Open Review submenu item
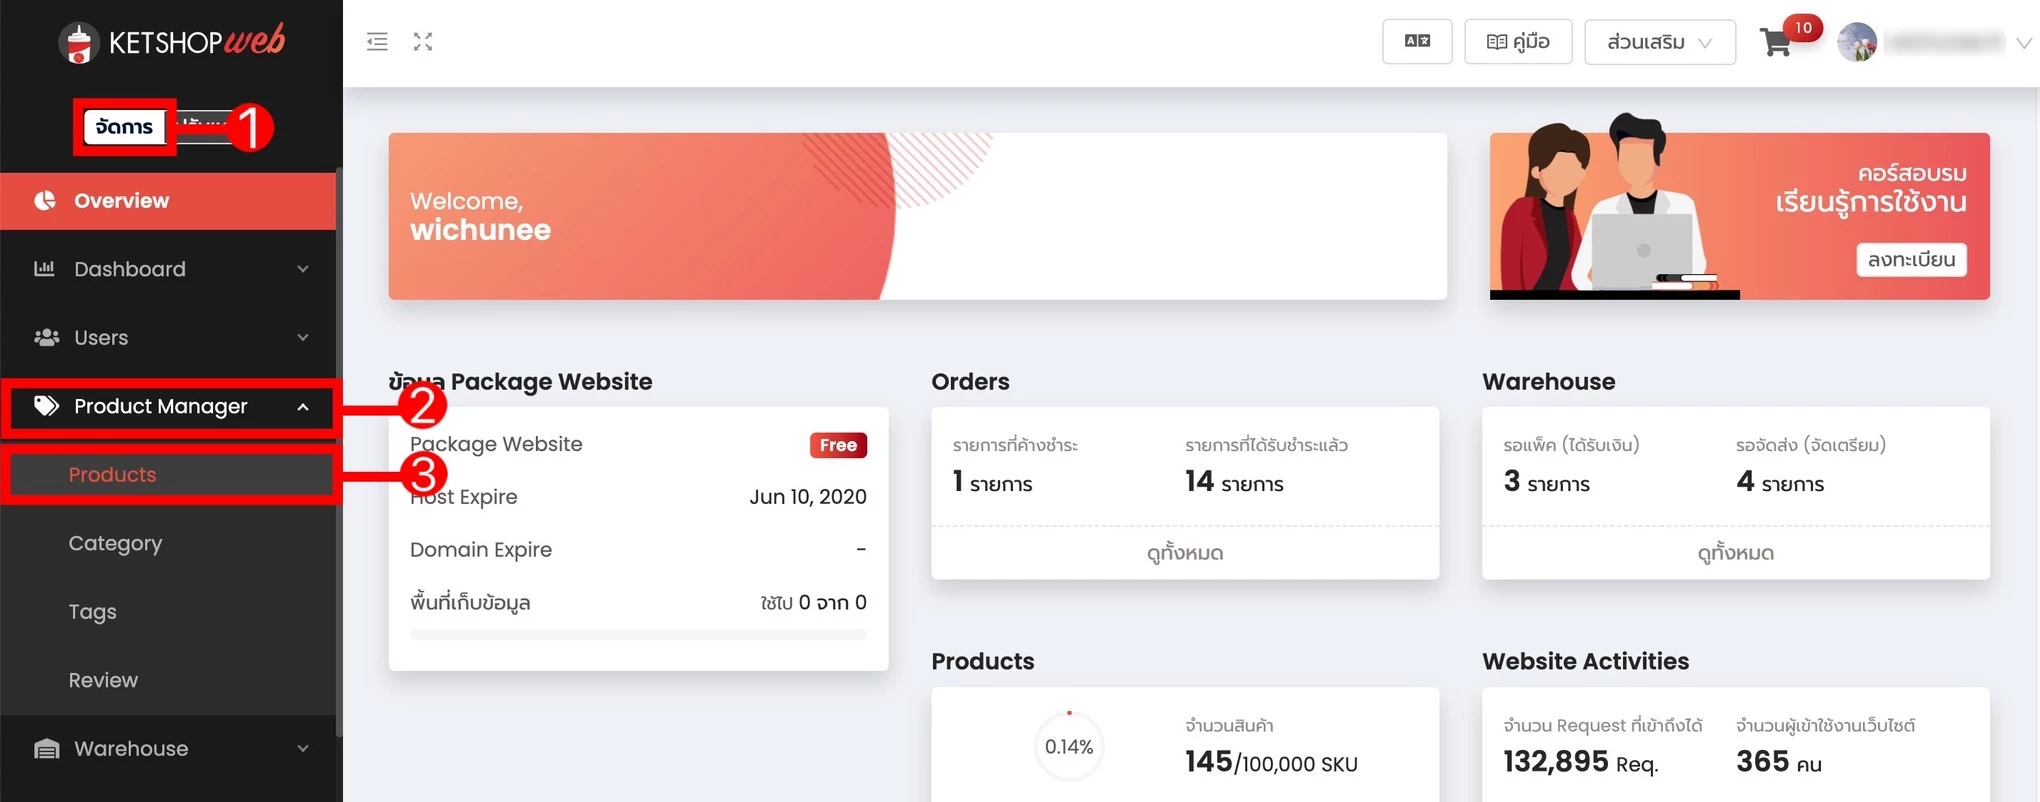Screen dimensions: 2040x802 click(168, 680)
